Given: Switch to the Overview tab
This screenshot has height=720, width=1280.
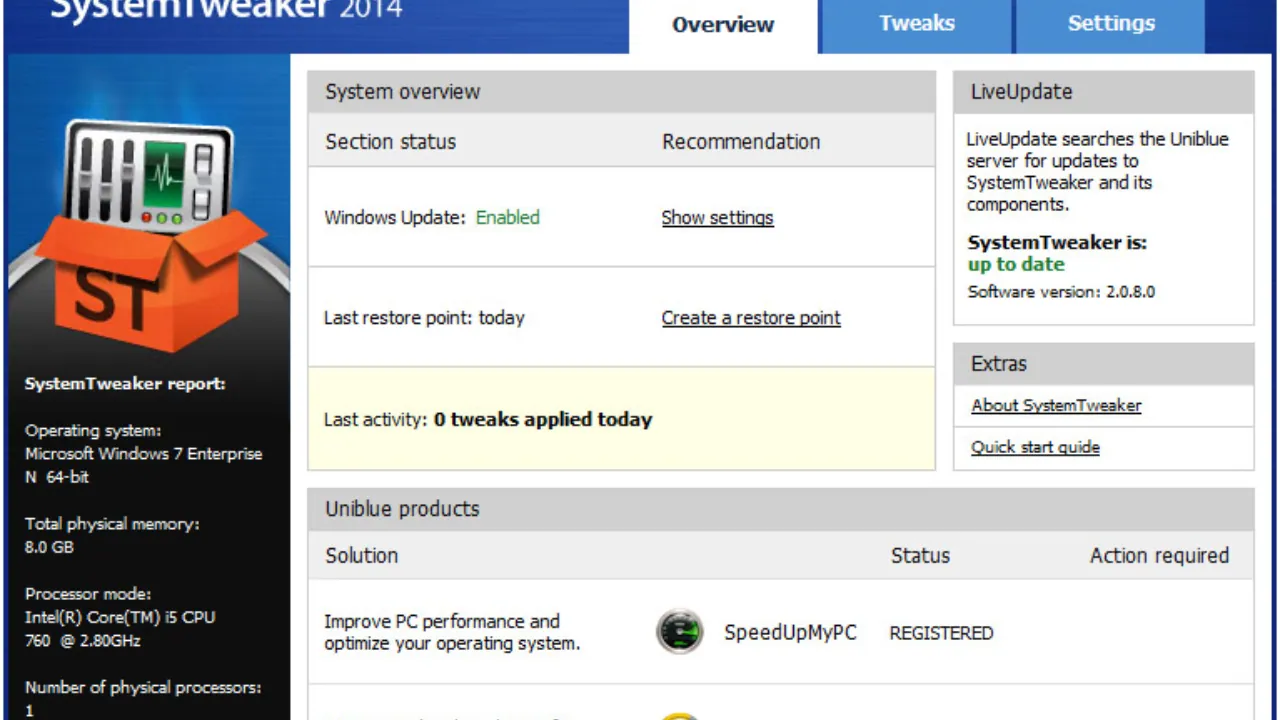Looking at the screenshot, I should point(723,26).
